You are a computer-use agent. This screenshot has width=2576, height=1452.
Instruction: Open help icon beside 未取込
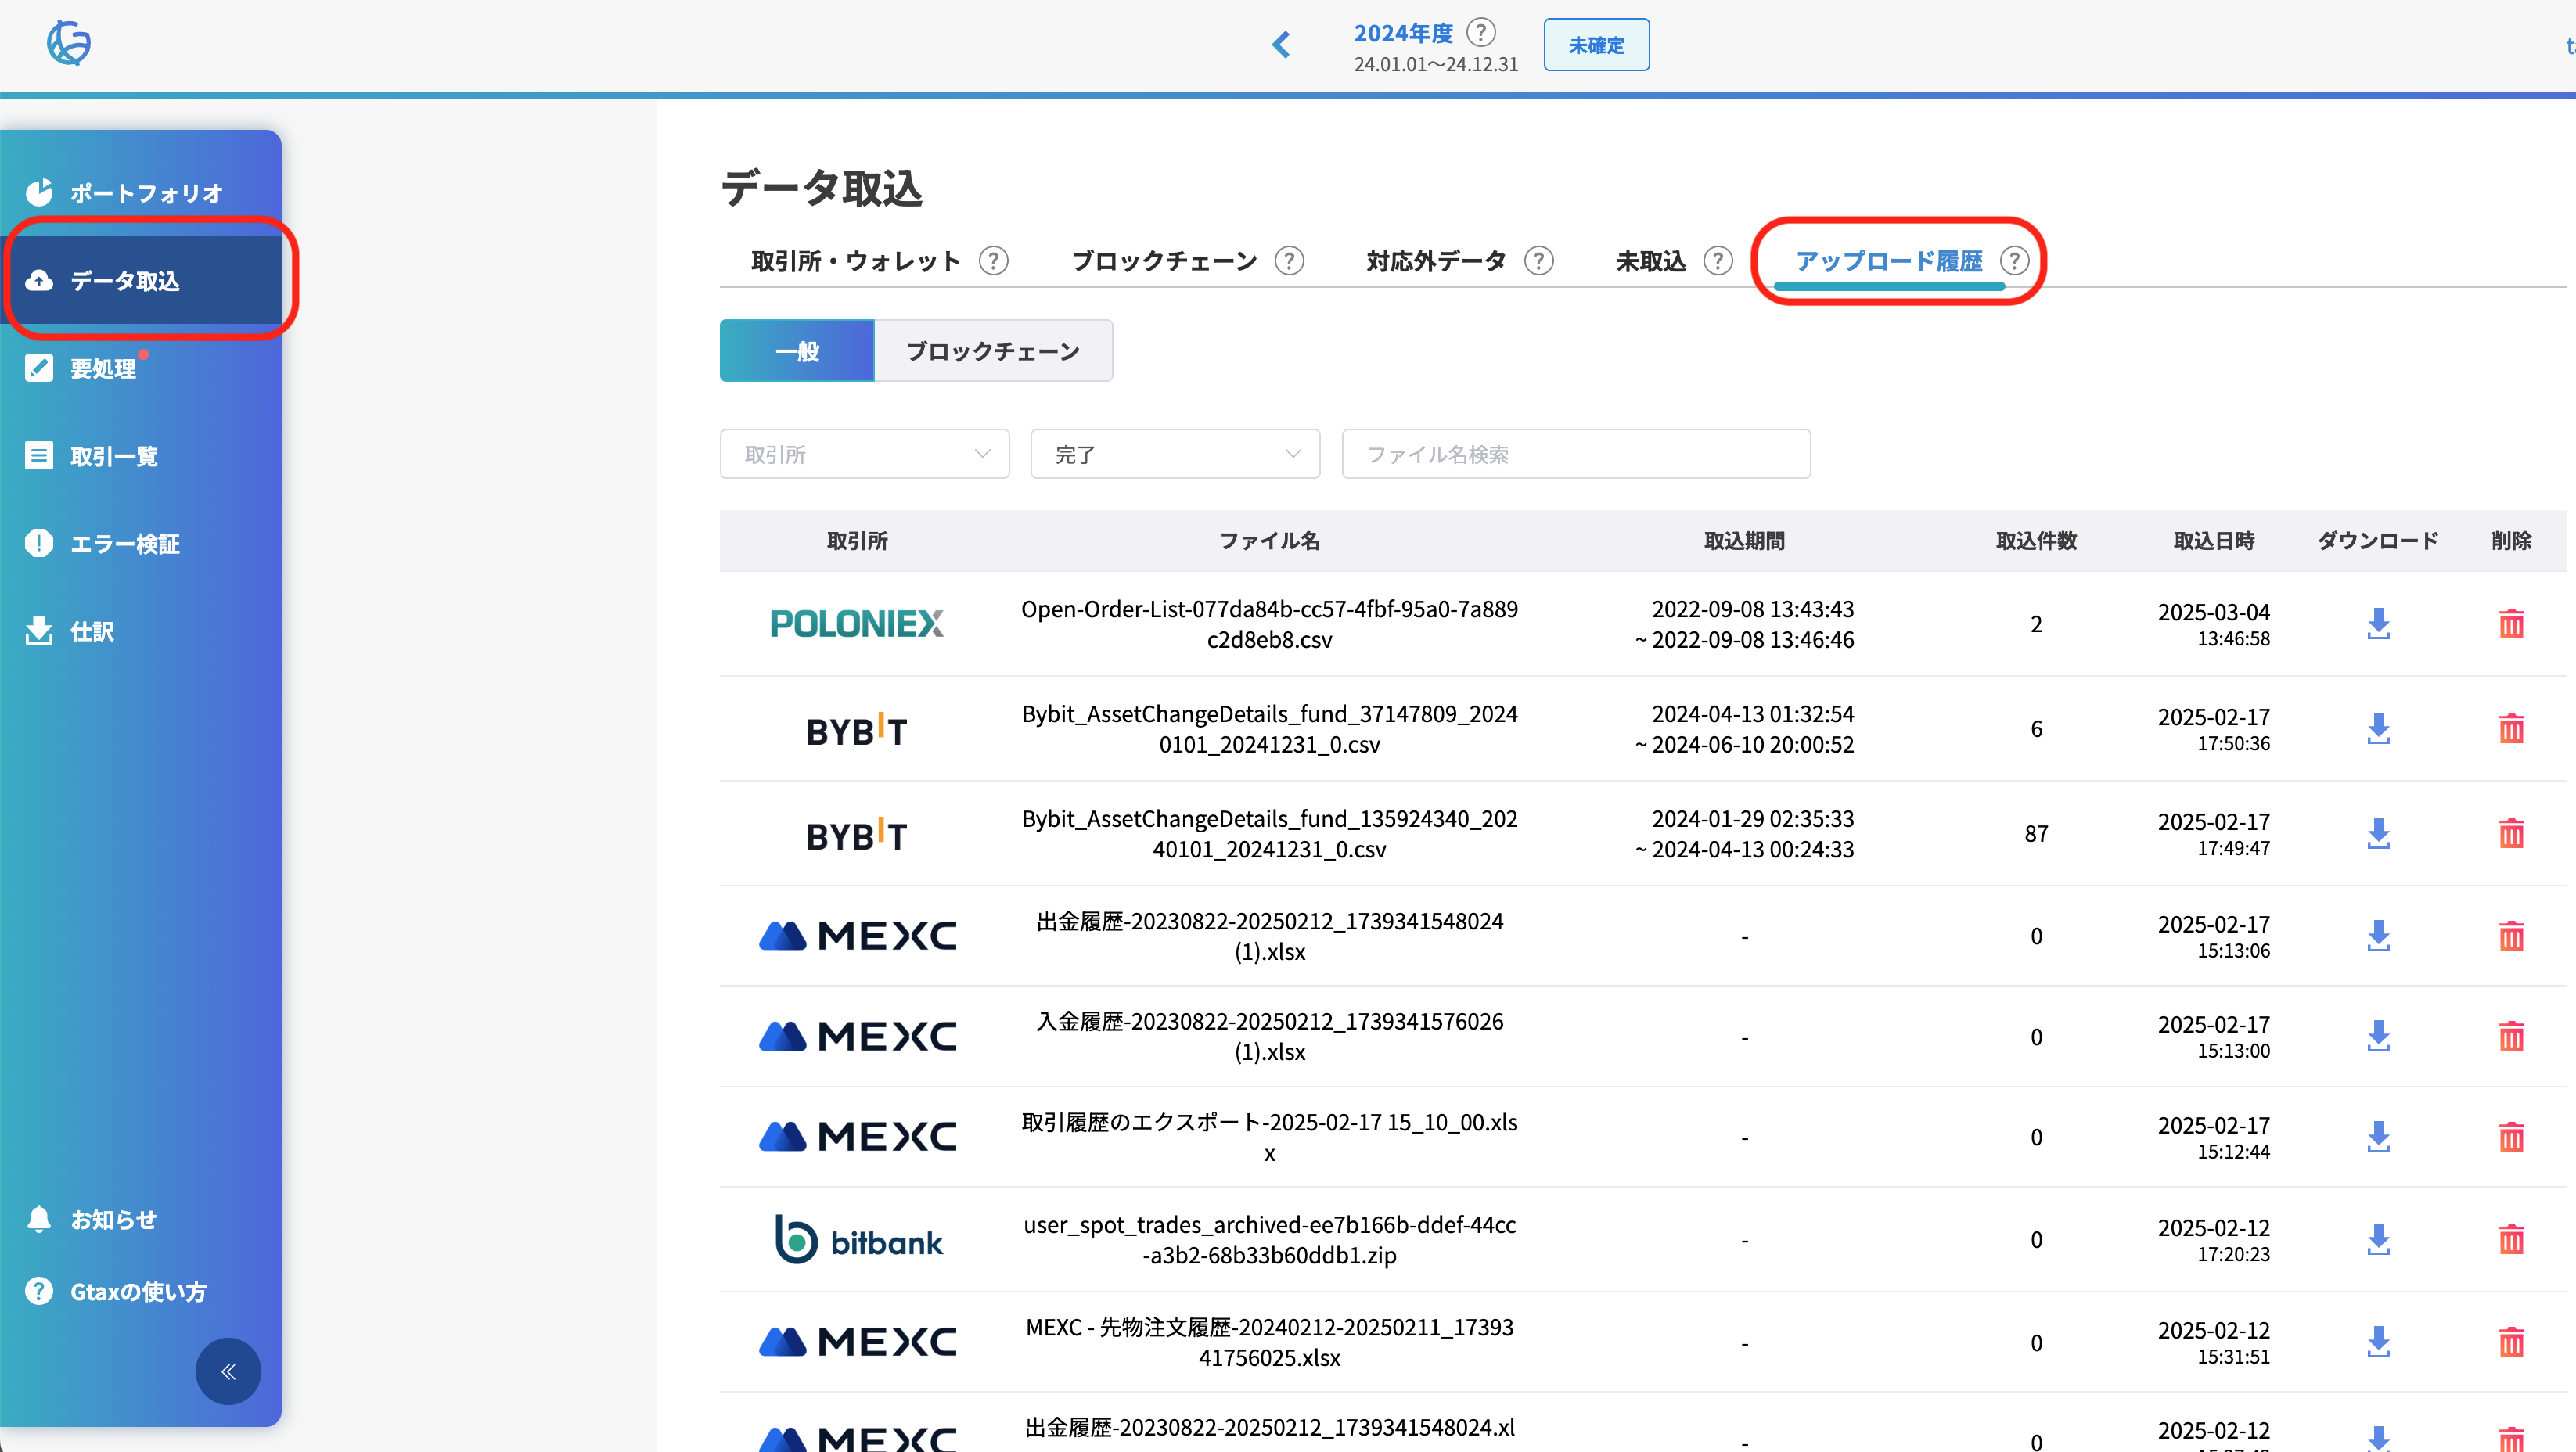click(x=1718, y=262)
